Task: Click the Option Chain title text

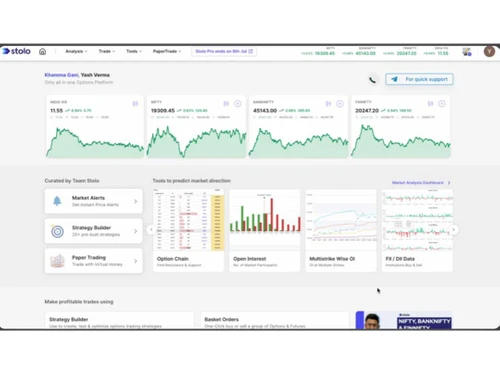Action: 173,259
